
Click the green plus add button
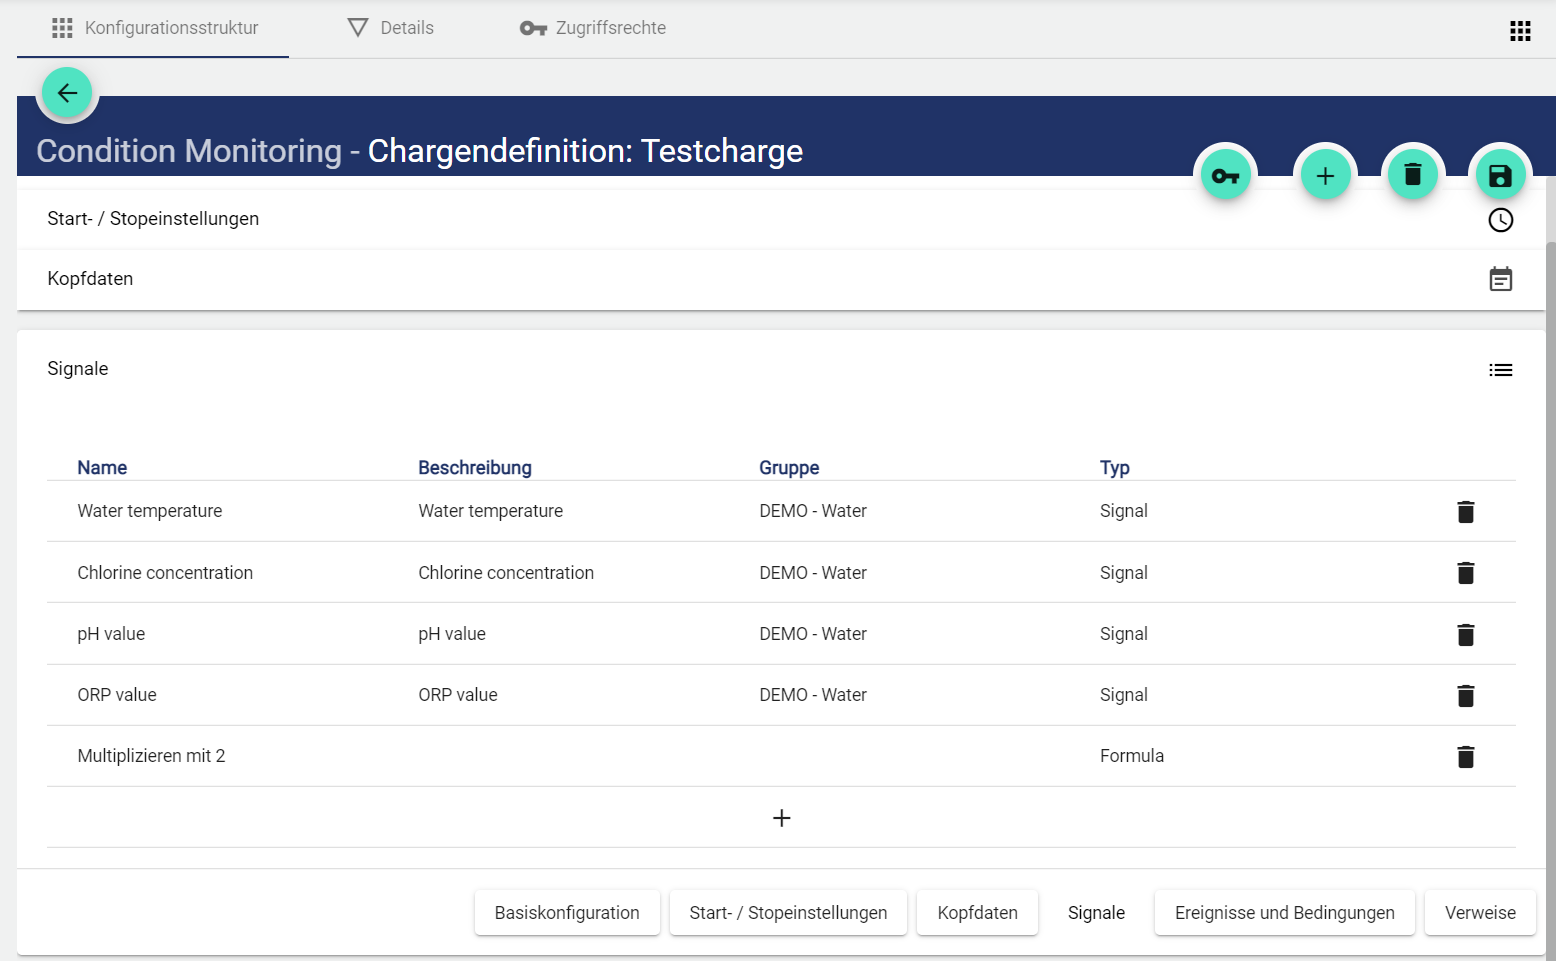click(1325, 176)
